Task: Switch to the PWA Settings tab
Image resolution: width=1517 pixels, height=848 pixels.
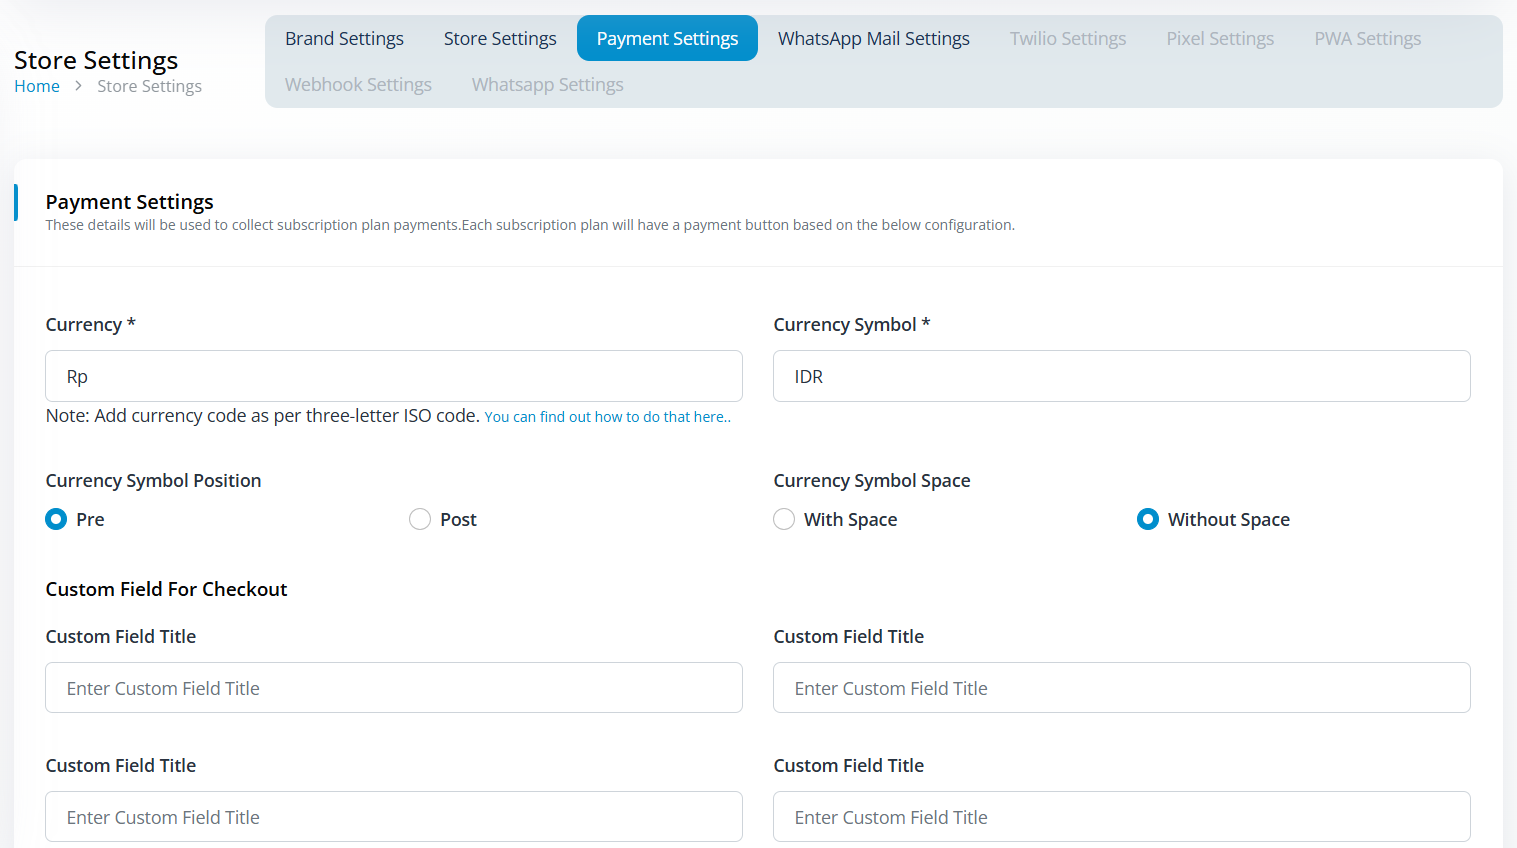Action: click(1368, 38)
